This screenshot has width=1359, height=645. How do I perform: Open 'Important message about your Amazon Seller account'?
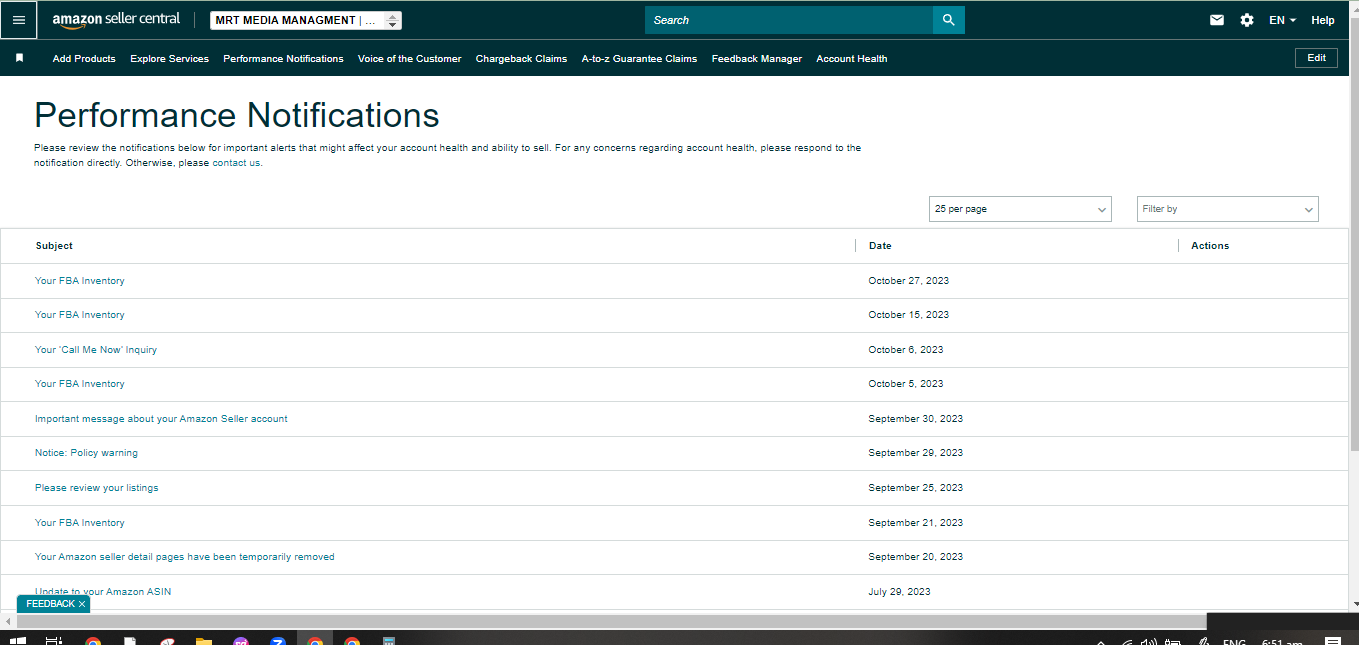pos(161,419)
